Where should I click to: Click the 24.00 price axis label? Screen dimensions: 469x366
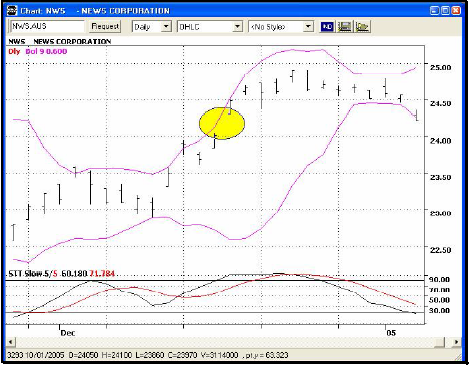[x=440, y=141]
